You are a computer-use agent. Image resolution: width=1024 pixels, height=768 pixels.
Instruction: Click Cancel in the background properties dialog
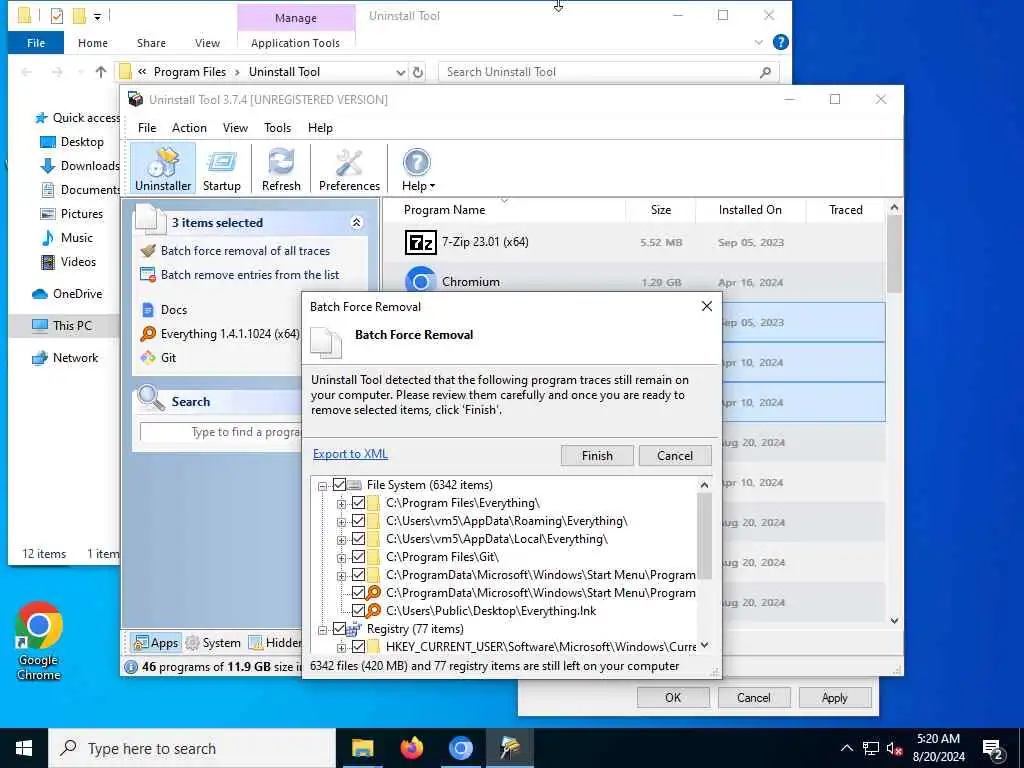[753, 697]
